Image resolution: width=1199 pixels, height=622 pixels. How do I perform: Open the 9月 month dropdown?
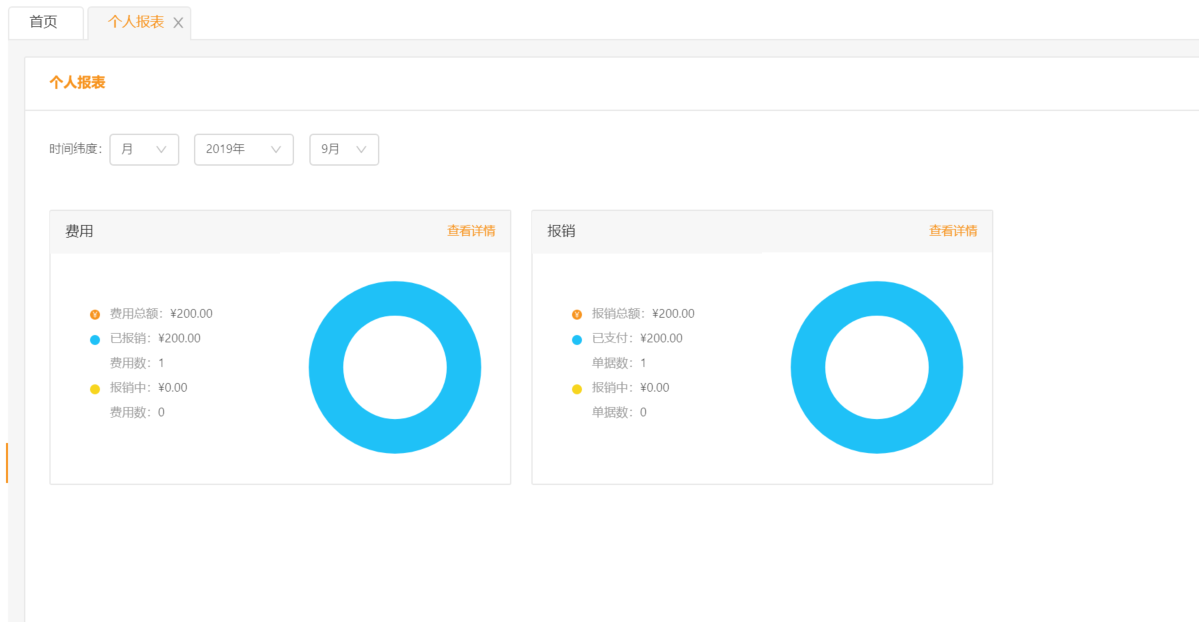pos(343,149)
